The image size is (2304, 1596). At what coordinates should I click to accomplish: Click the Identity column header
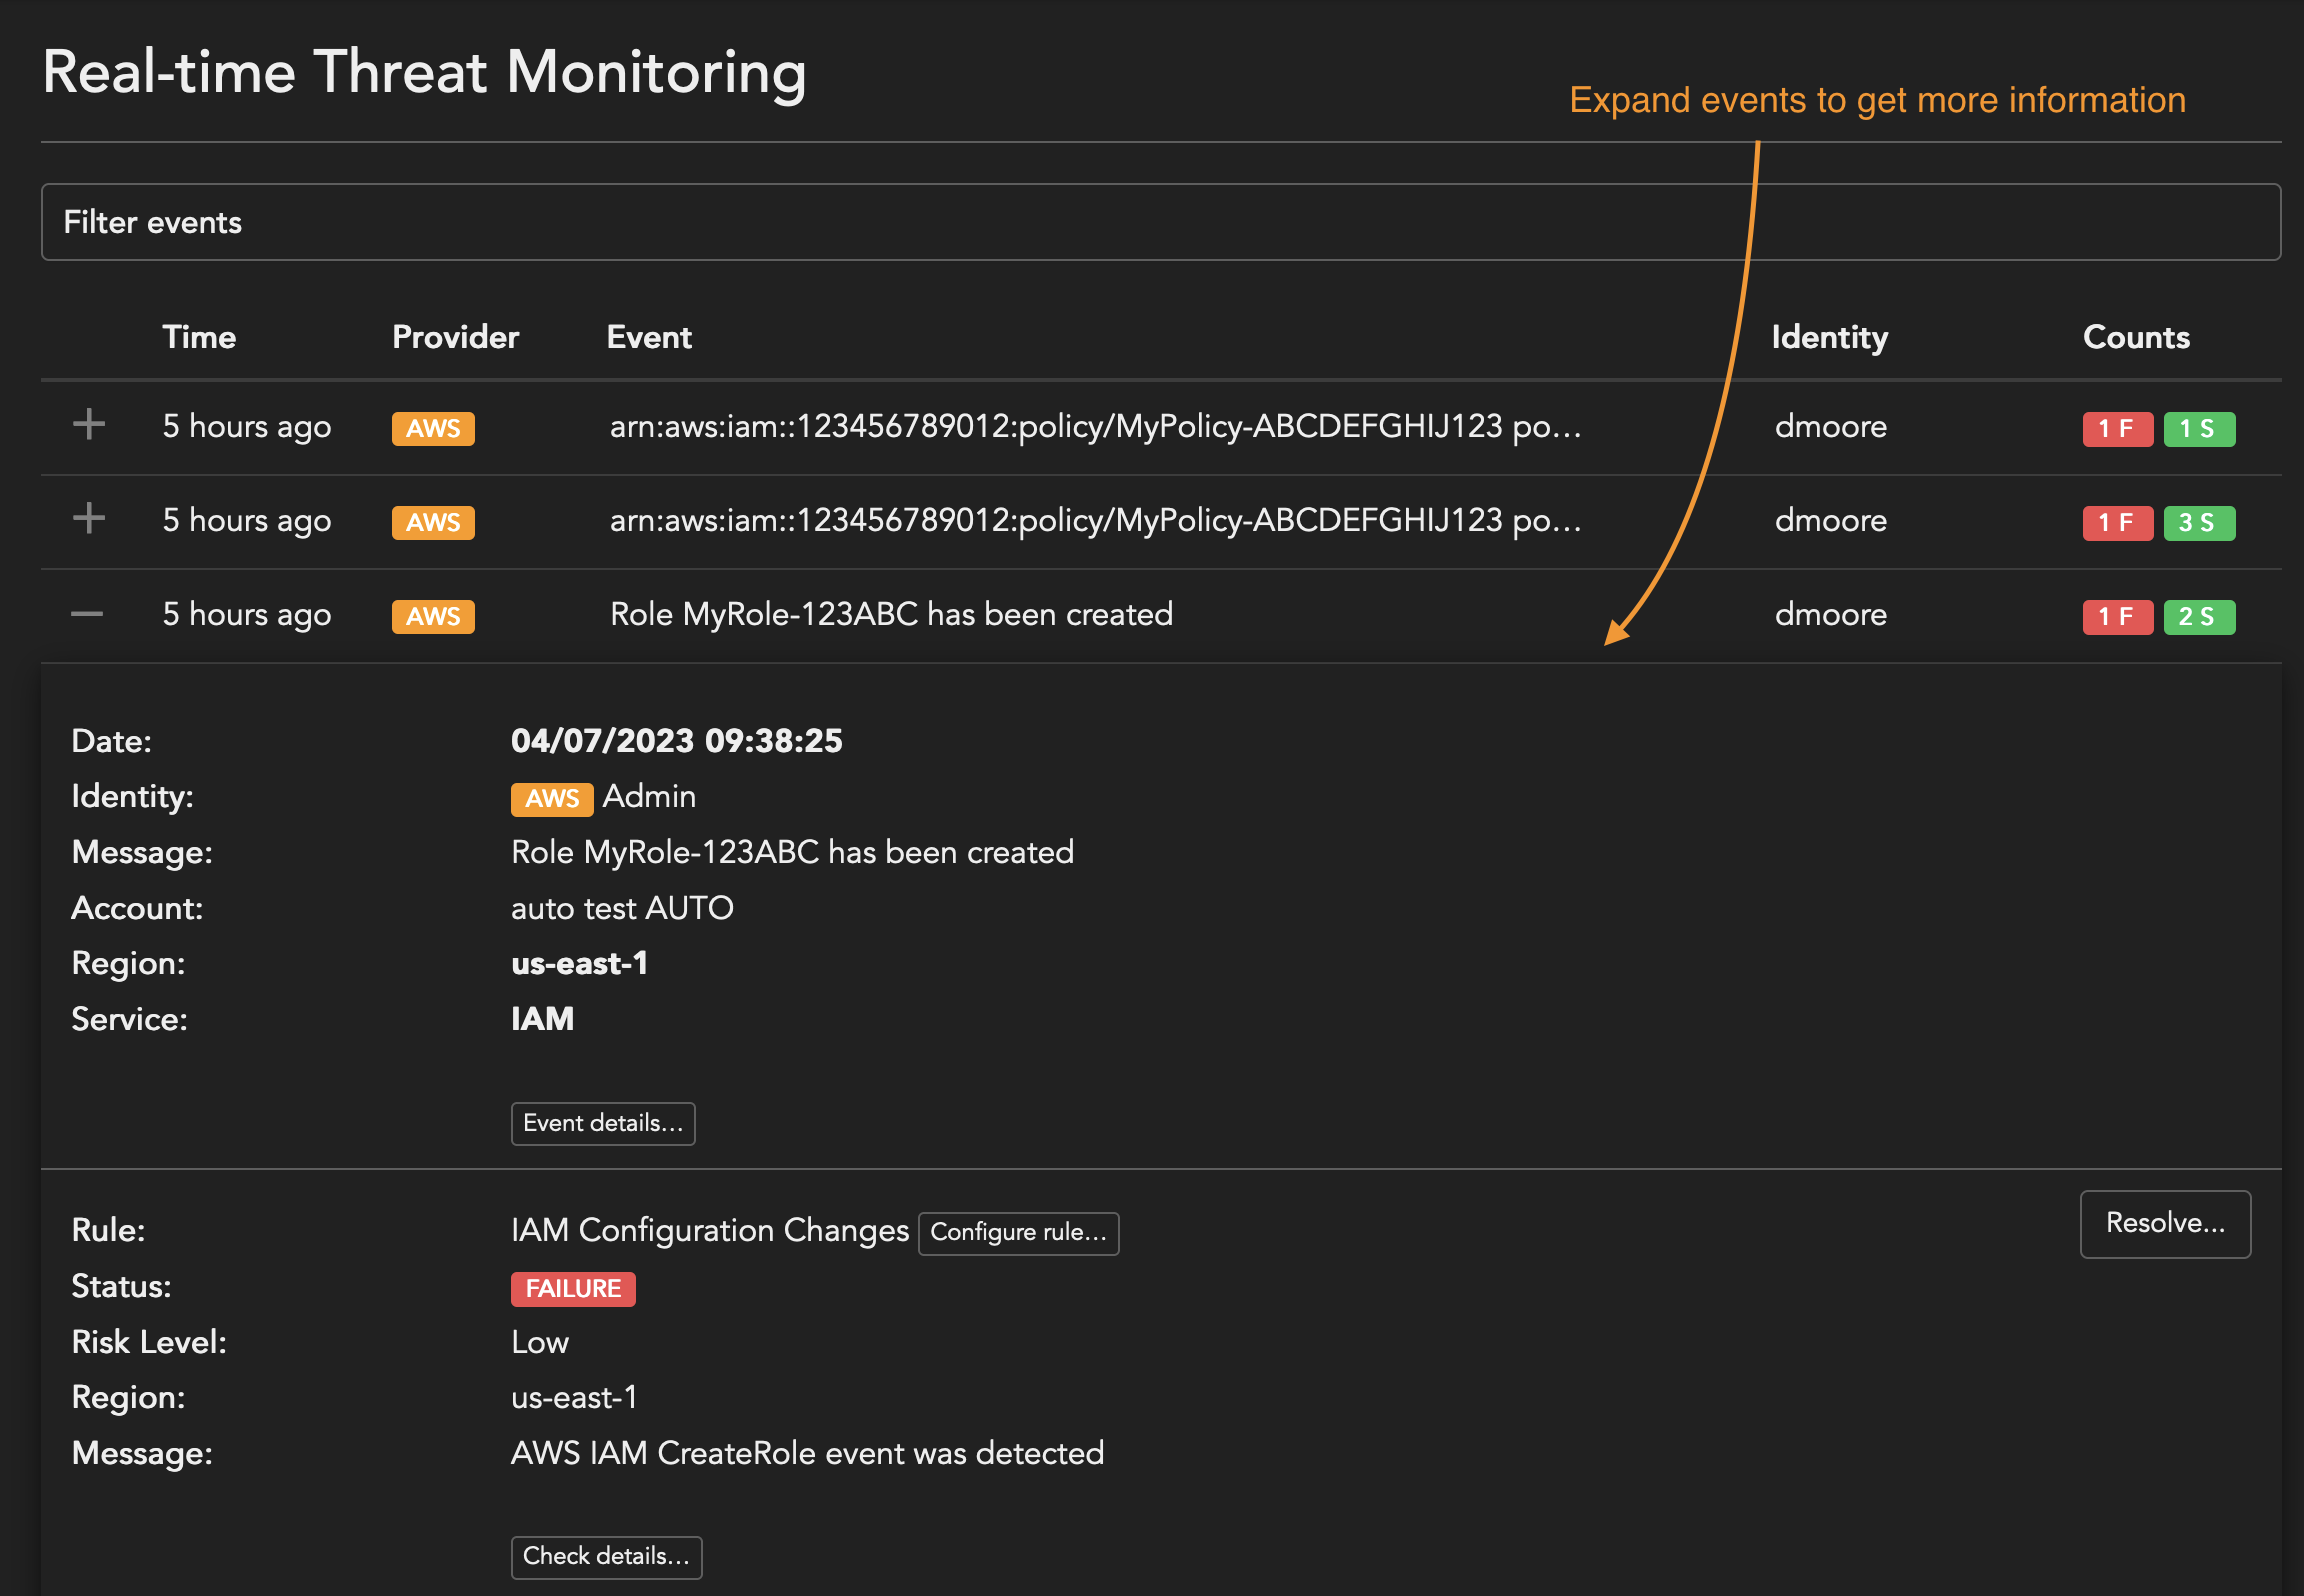click(x=1829, y=337)
